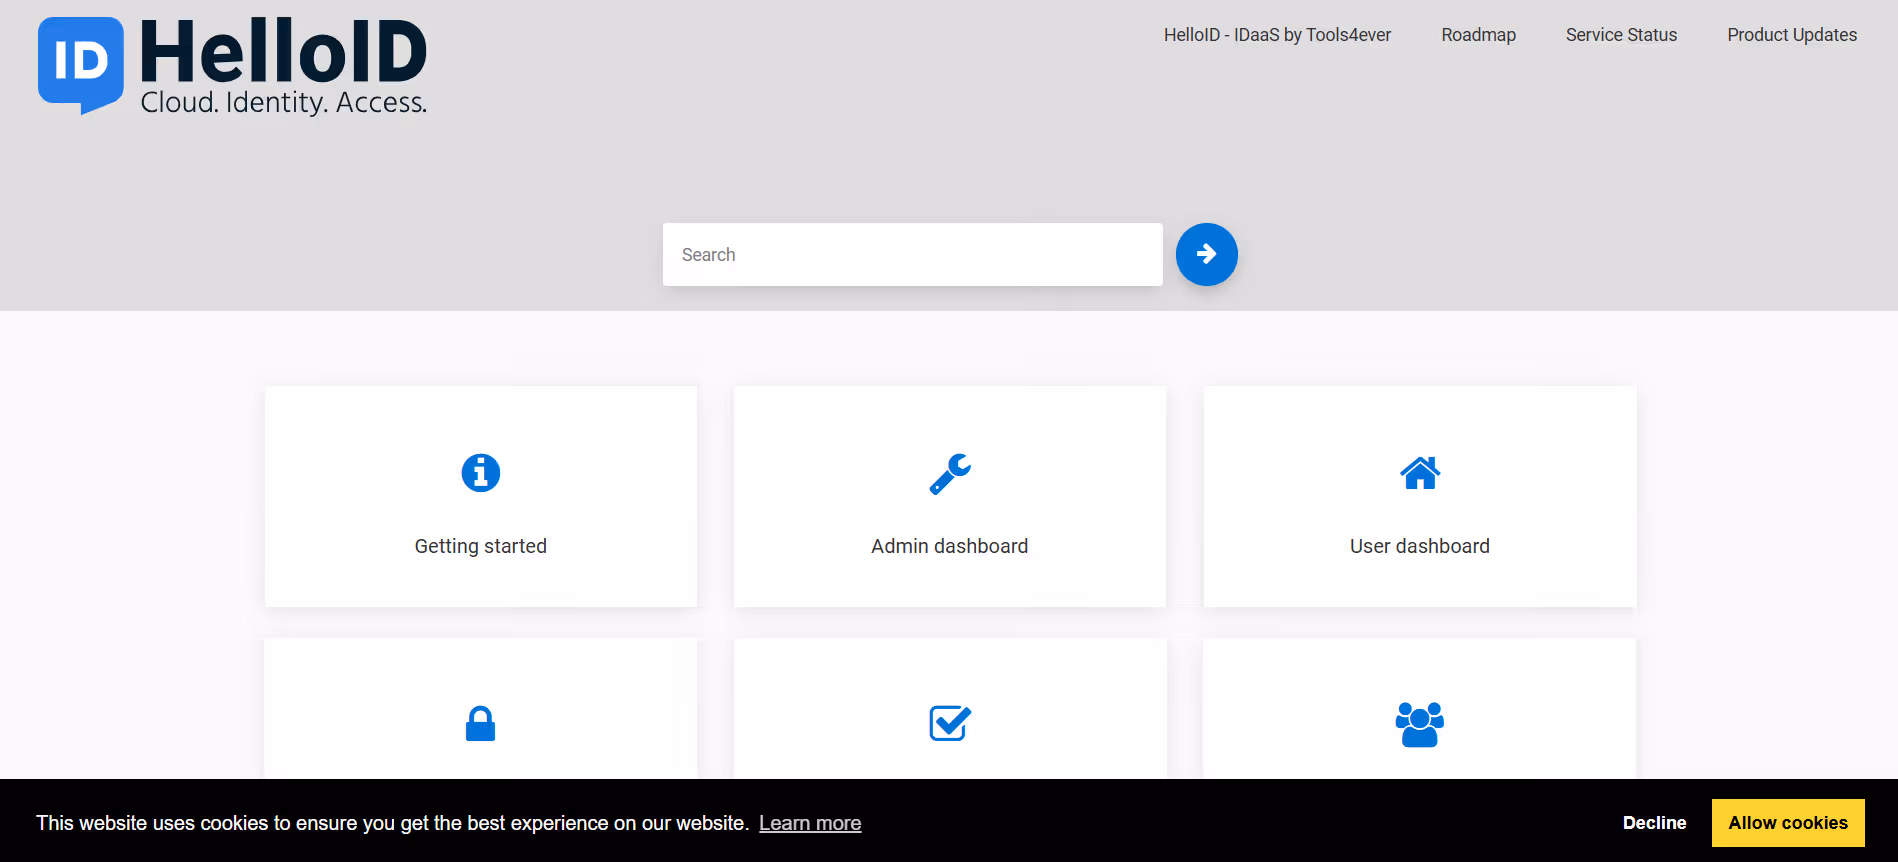Click the checkmark box icon card

[950, 709]
